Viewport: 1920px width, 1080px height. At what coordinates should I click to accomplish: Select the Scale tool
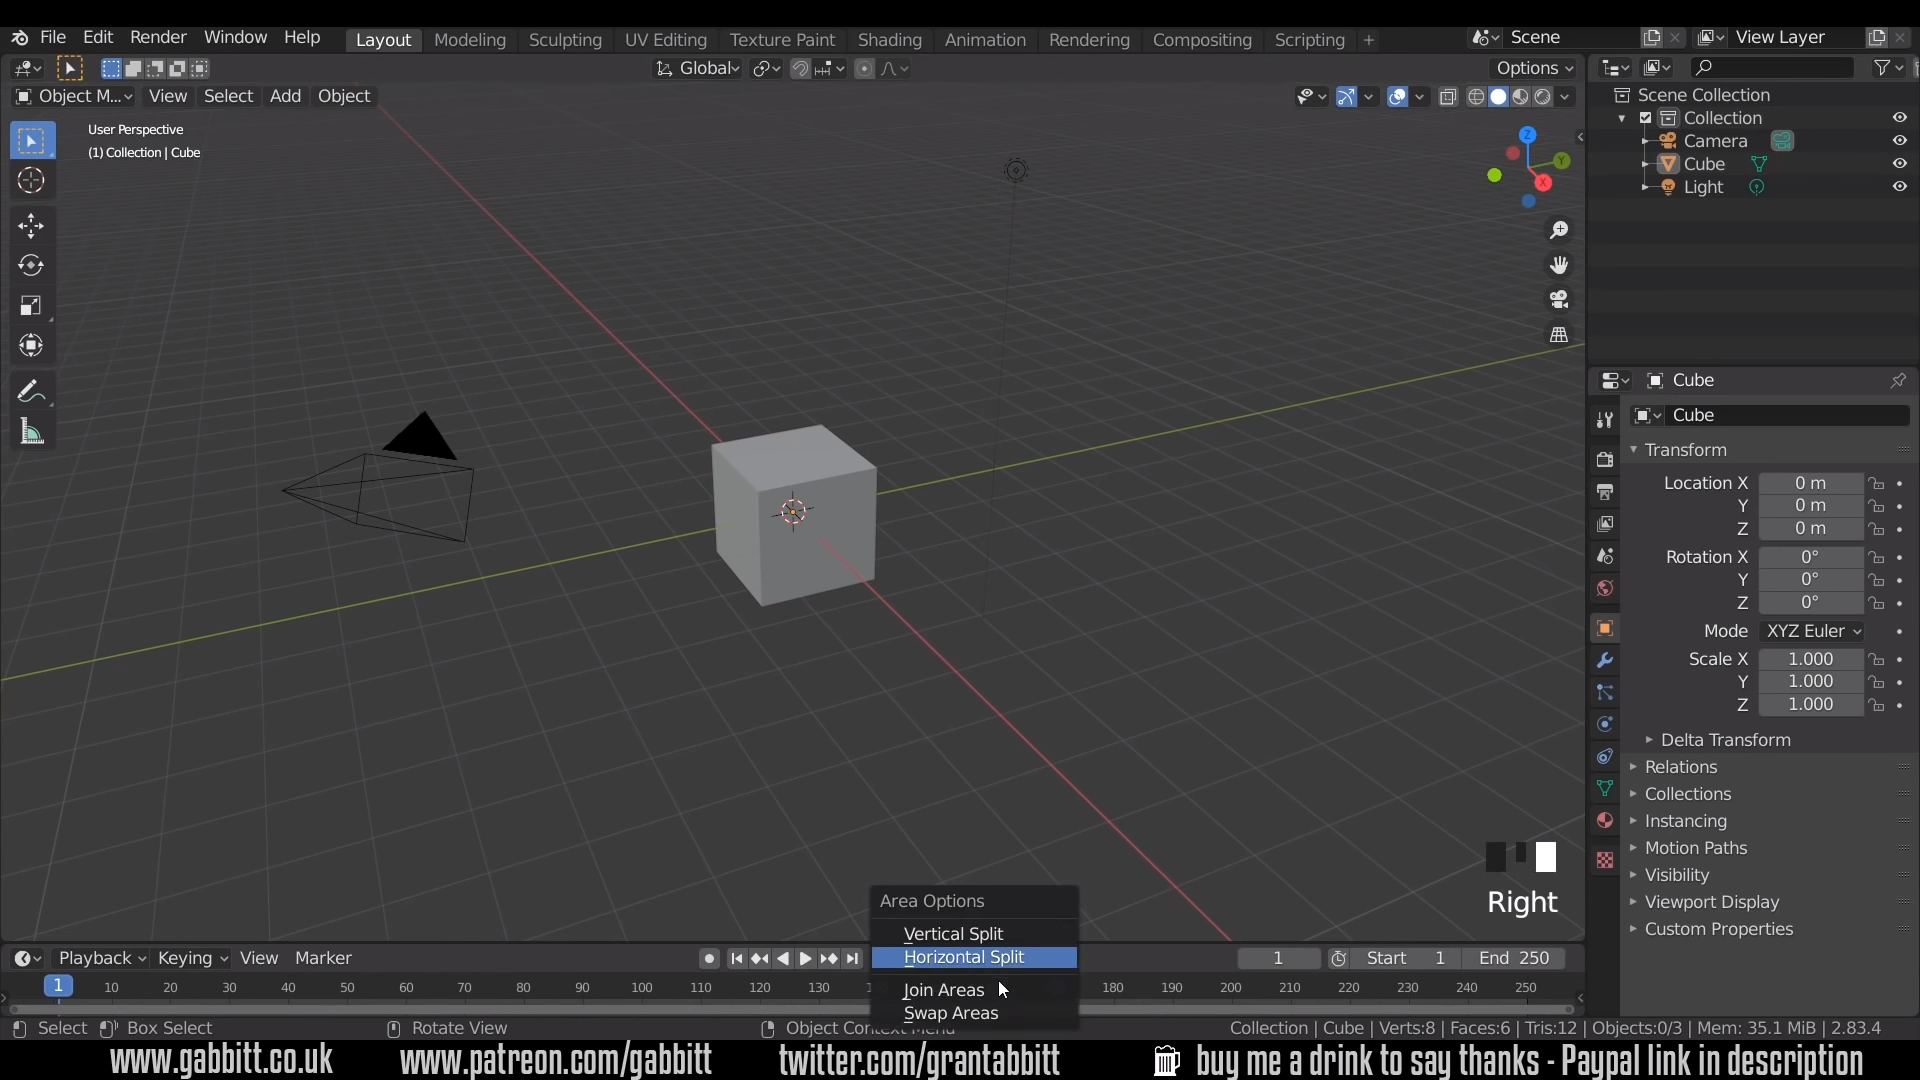[31, 305]
